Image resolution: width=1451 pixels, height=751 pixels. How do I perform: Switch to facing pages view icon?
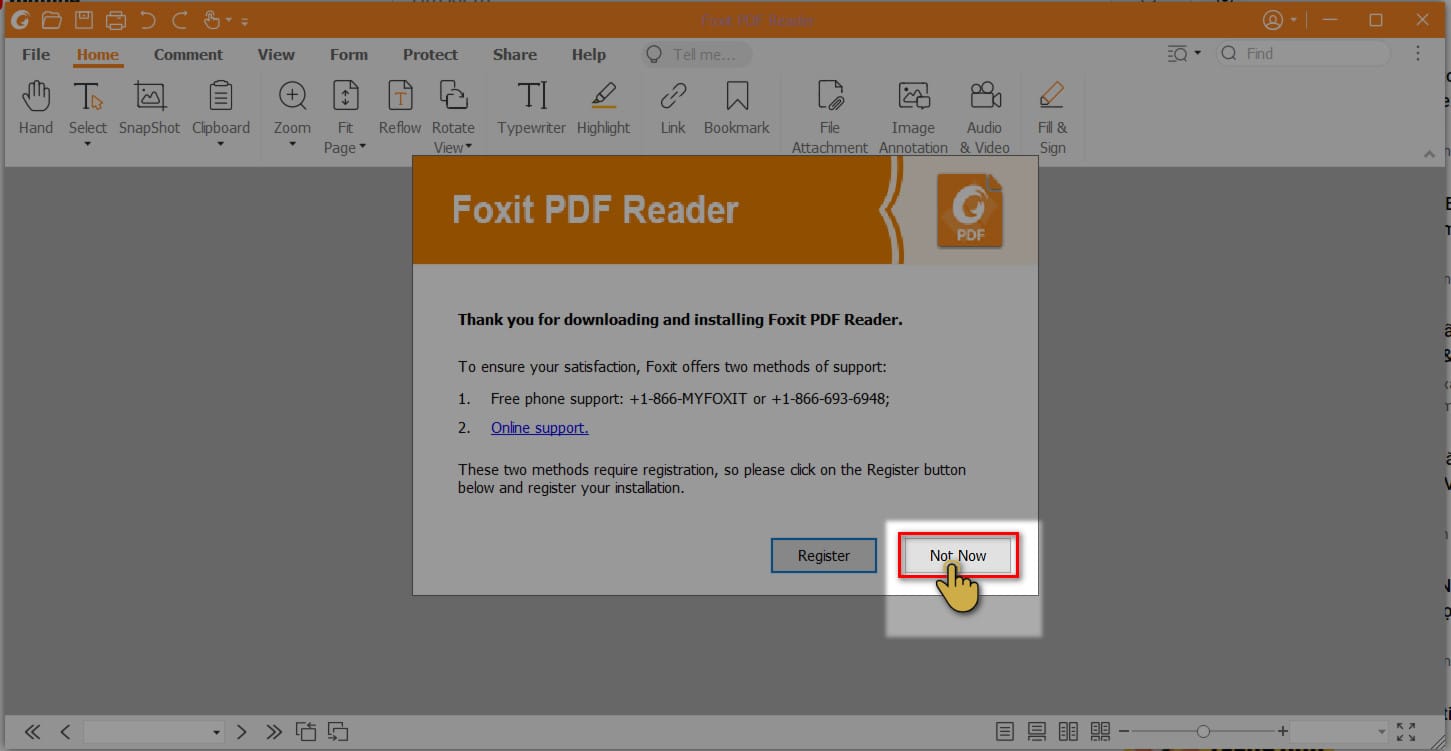click(x=1069, y=732)
